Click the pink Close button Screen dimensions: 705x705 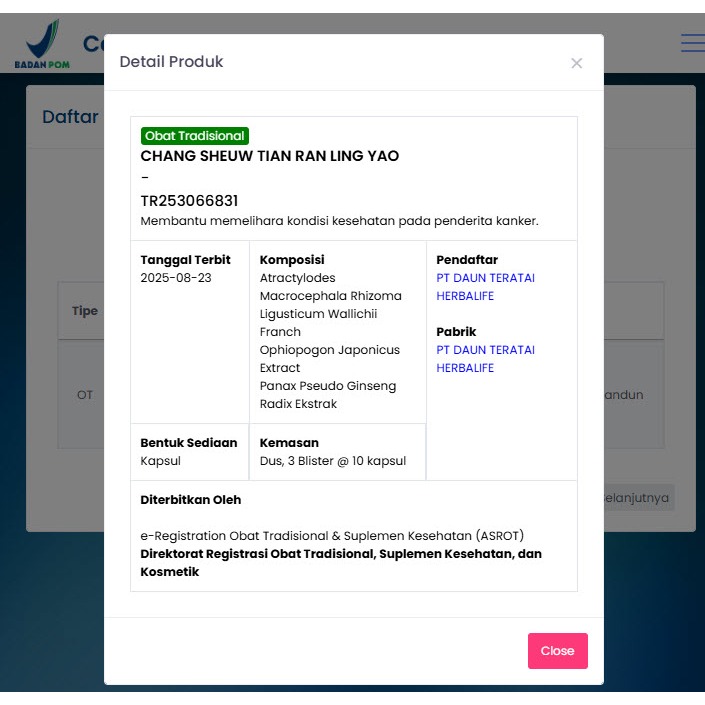pyautogui.click(x=557, y=650)
